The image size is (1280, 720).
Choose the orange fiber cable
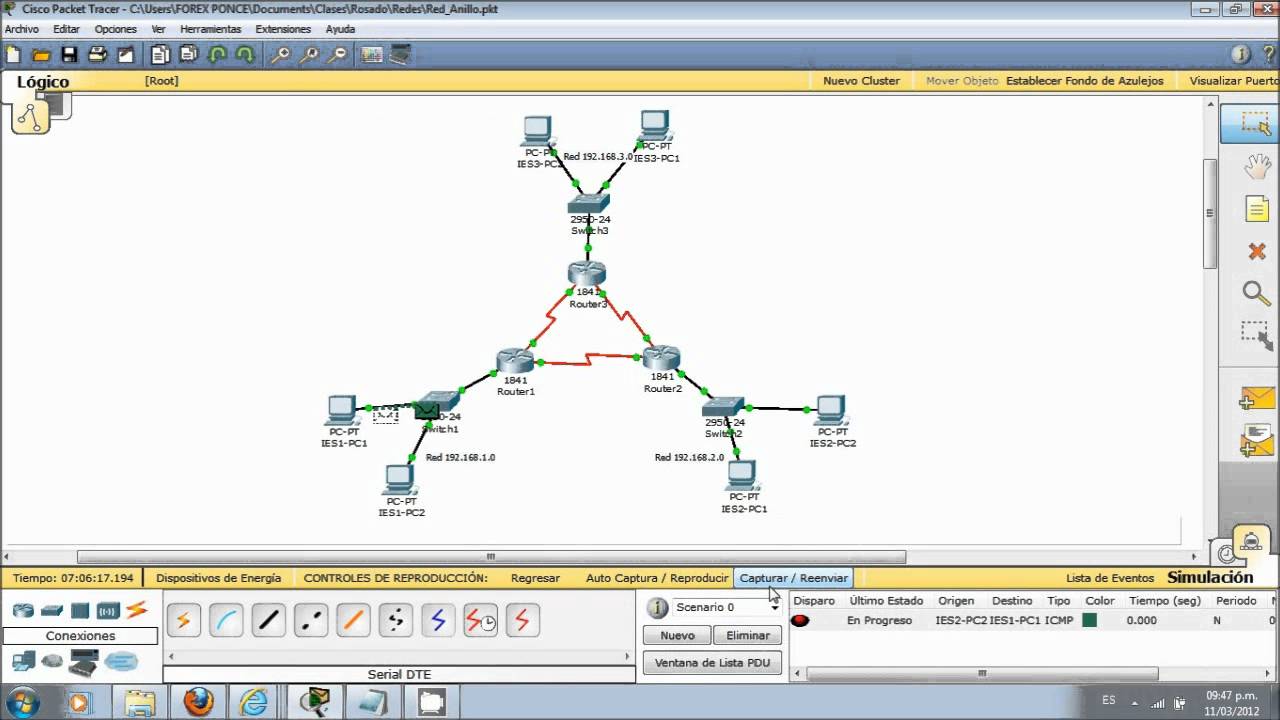[353, 621]
